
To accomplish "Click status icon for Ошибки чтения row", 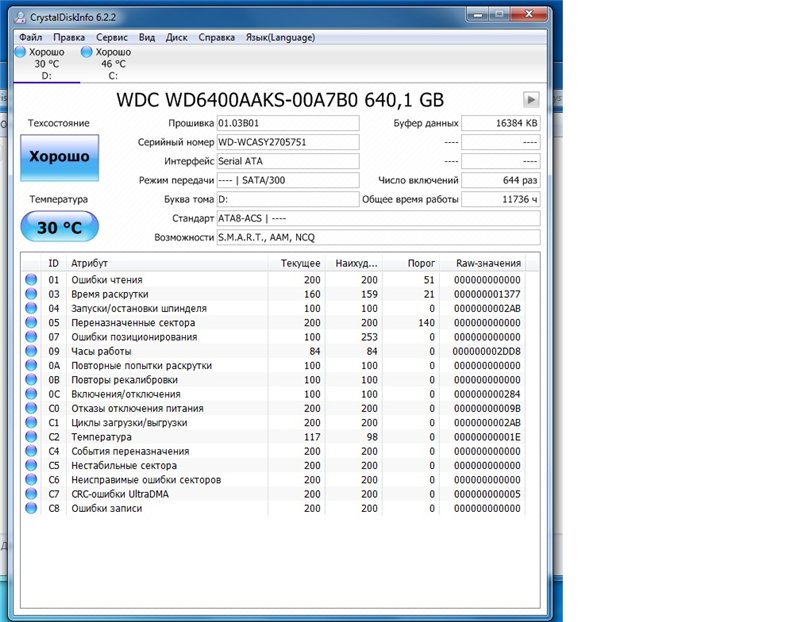I will (x=31, y=279).
